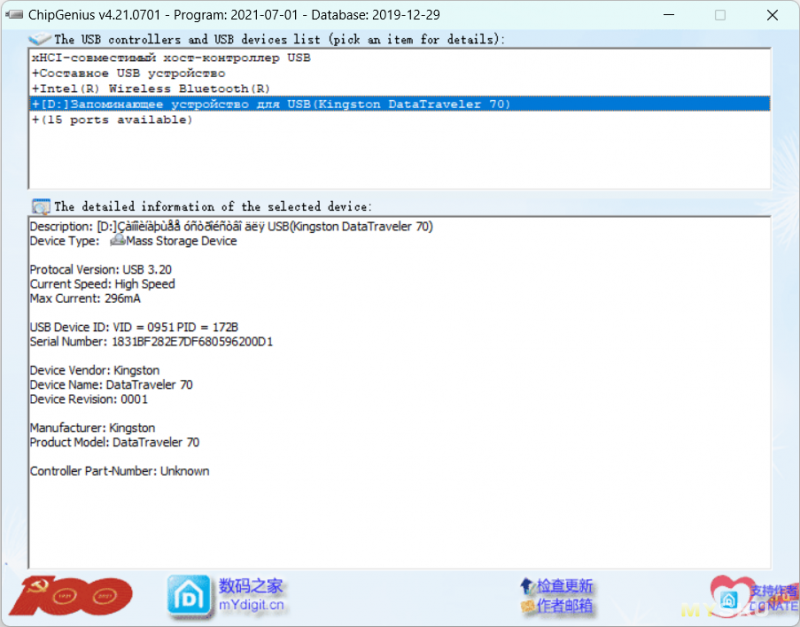Click the USB drive icon beside devices list heading
Screen dimensions: 800x627
[x=39, y=39]
